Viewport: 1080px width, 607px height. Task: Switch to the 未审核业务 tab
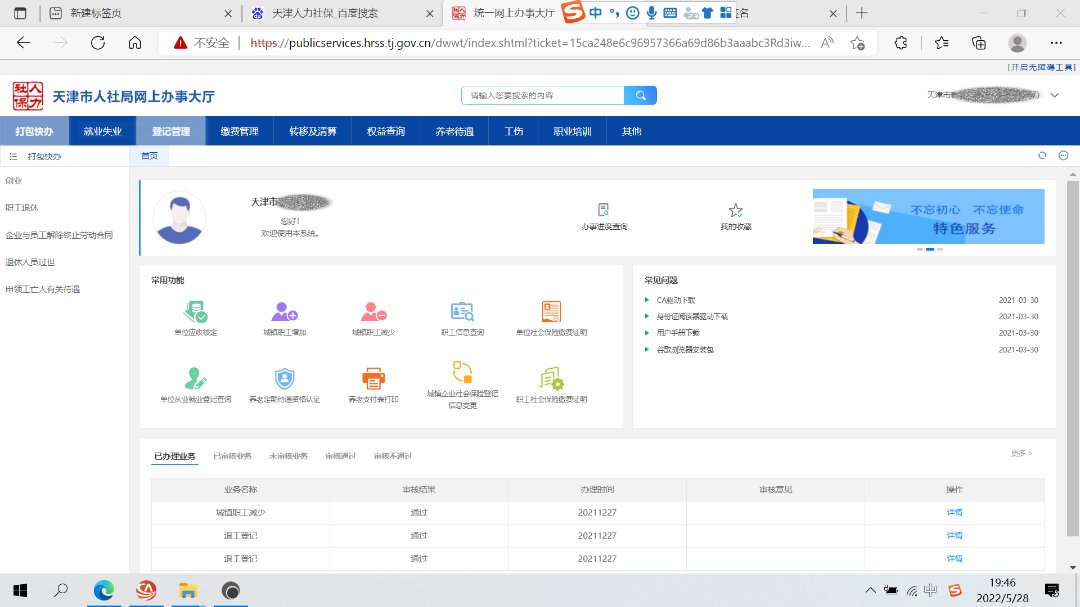[288, 456]
